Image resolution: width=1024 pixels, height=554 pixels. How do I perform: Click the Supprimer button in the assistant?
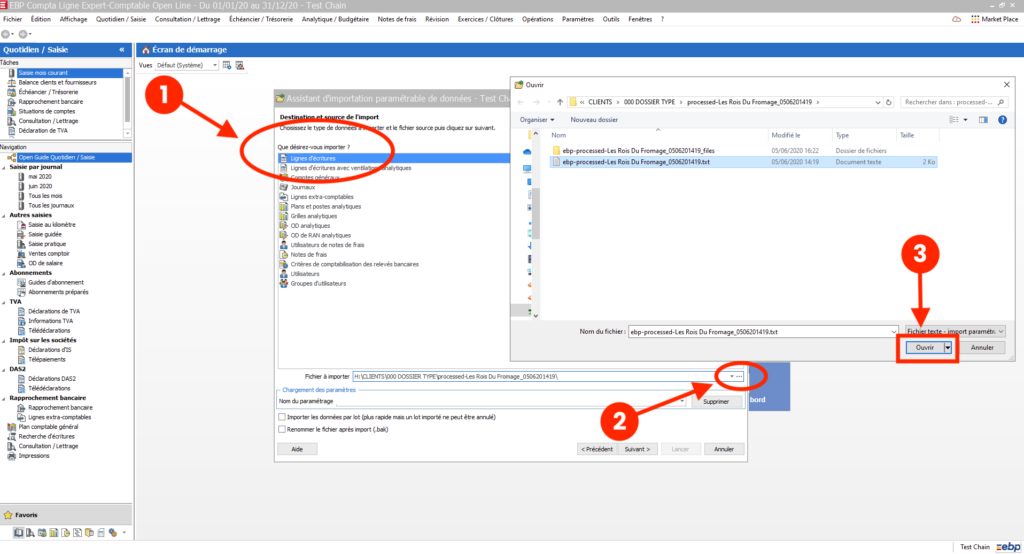tap(716, 402)
